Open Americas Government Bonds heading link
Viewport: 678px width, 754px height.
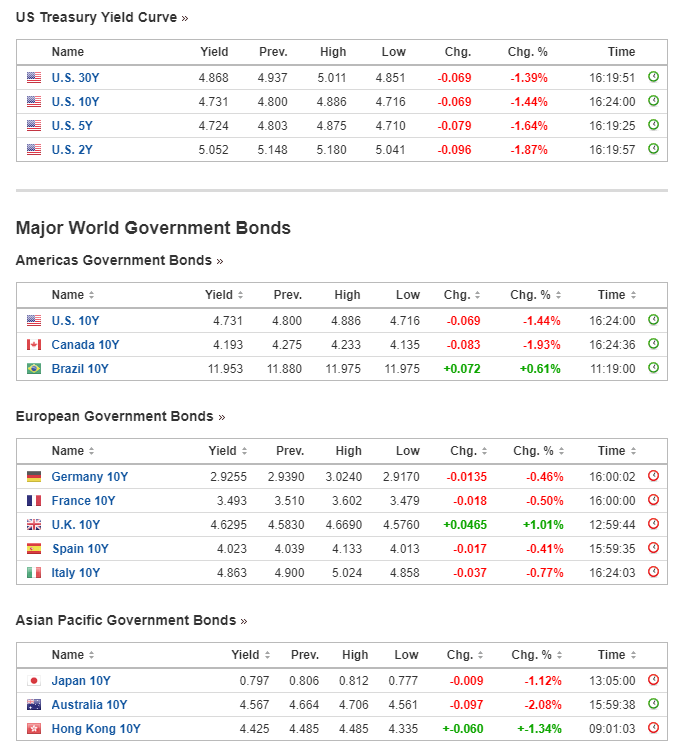pyautogui.click(x=119, y=260)
